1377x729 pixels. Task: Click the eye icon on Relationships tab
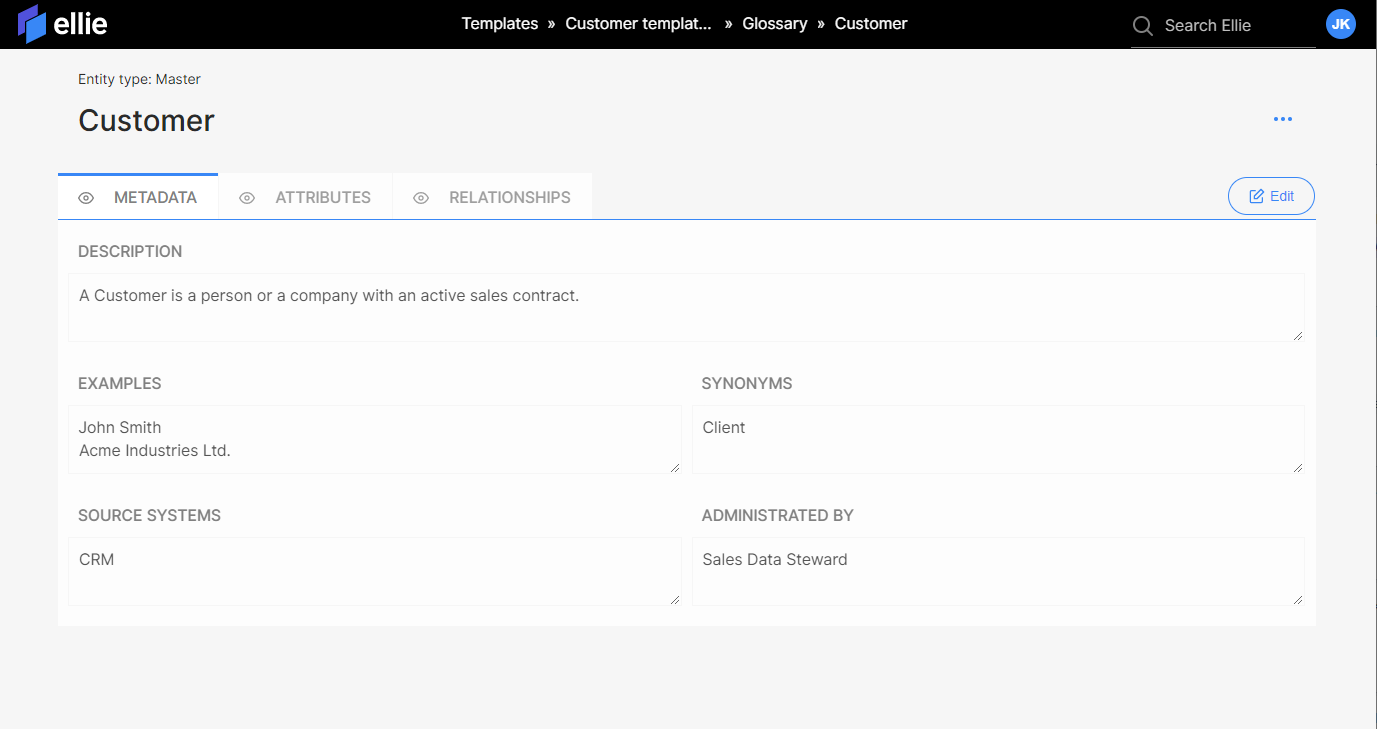421,198
